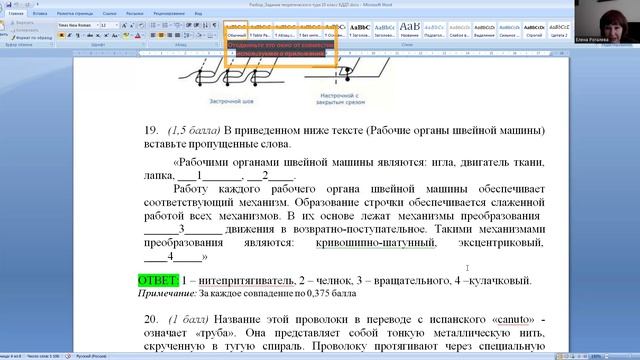This screenshot has height=360, width=640.
Task: Toggle subscript formatting
Action: pyautogui.click(x=98, y=36)
